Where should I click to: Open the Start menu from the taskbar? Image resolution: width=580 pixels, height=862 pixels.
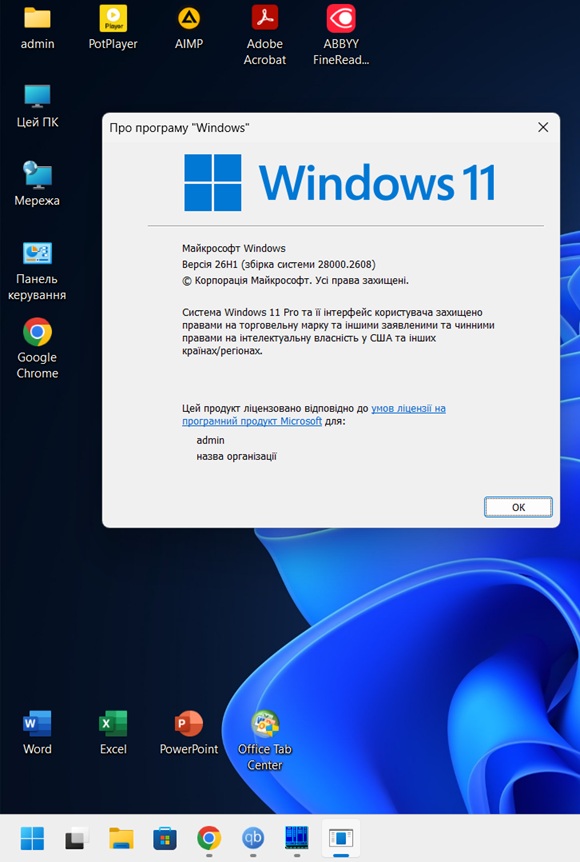coord(32,838)
